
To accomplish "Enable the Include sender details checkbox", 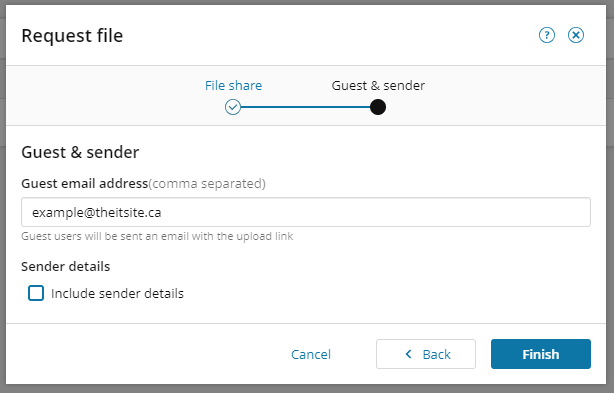I will (x=36, y=293).
